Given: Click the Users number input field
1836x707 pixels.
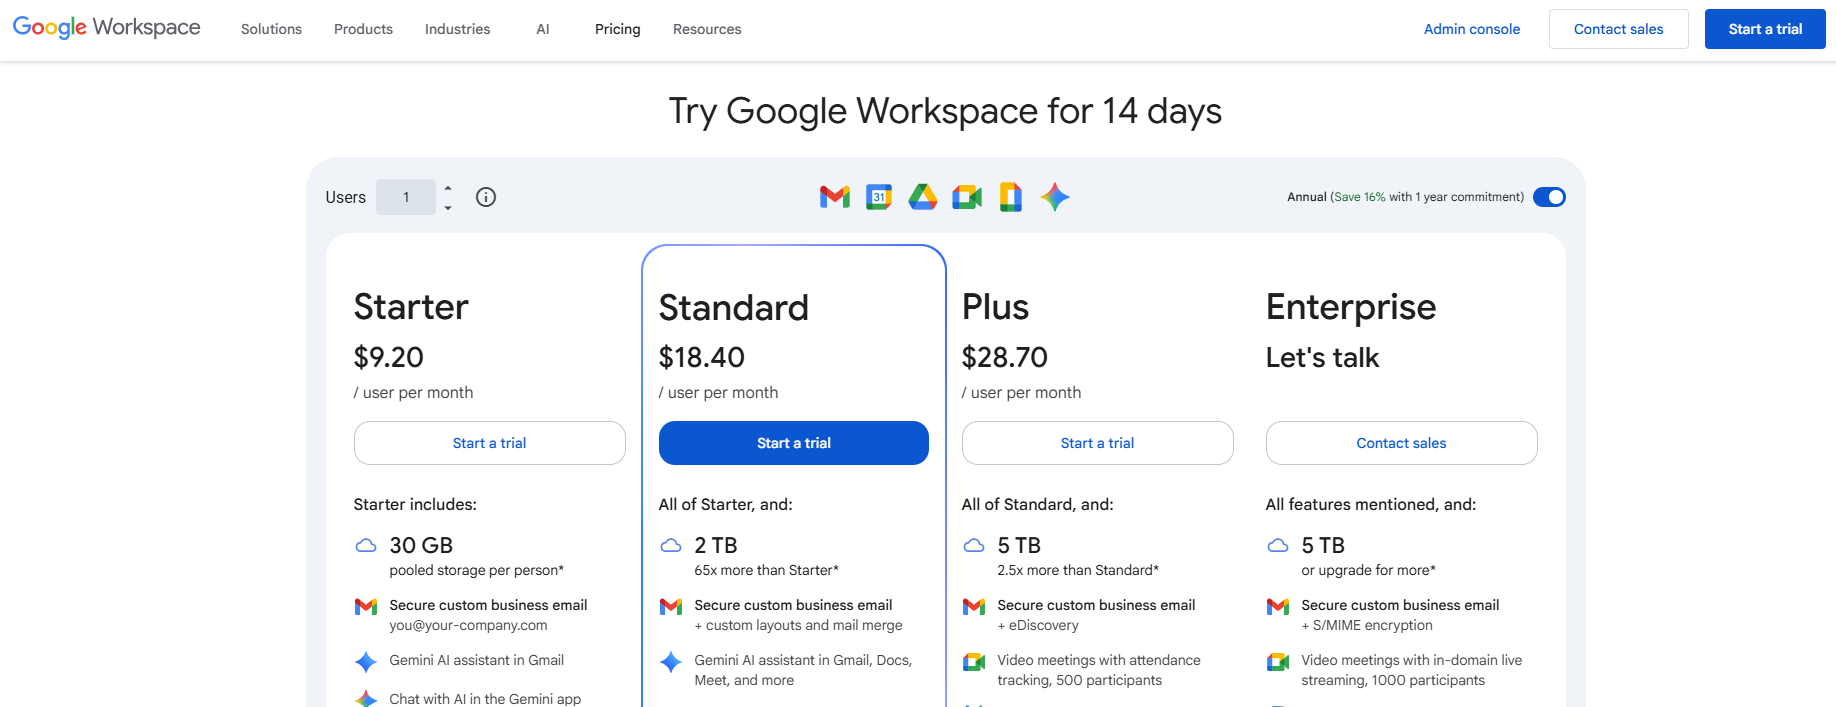Looking at the screenshot, I should [x=406, y=197].
